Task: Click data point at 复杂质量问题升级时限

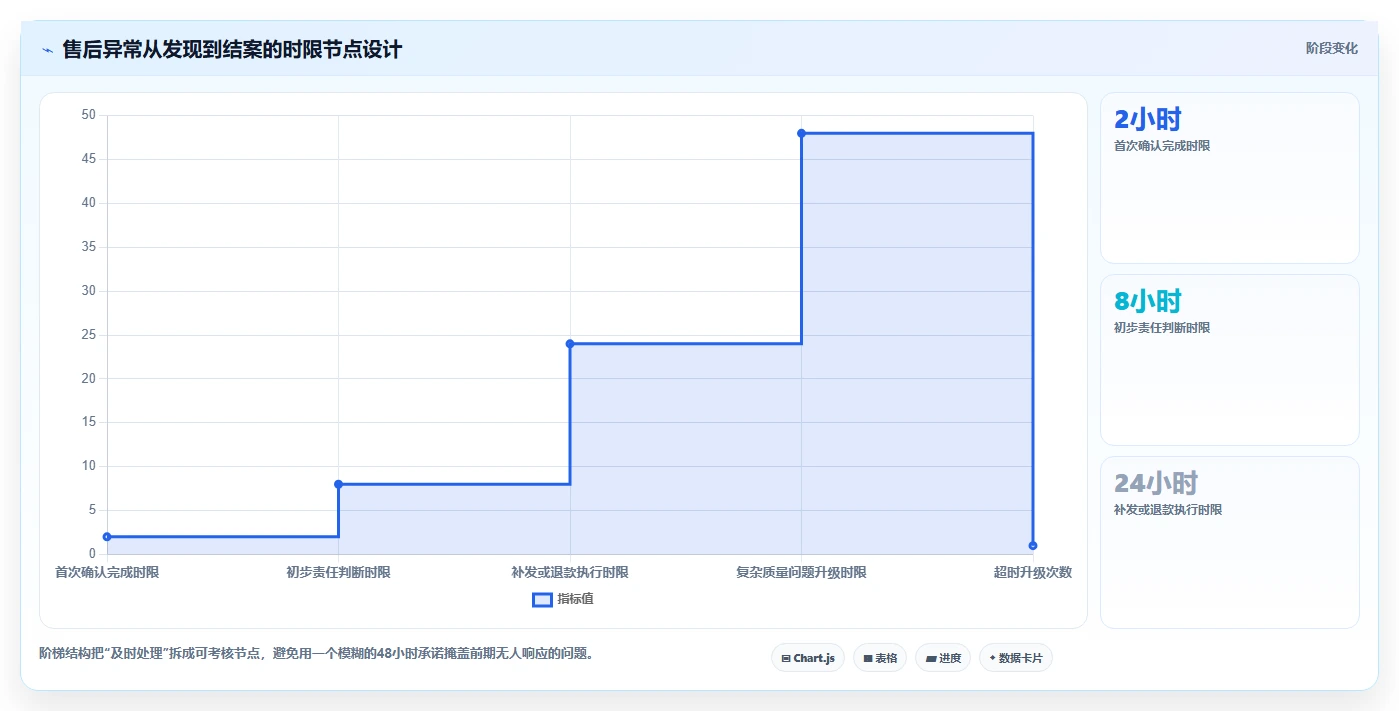Action: 801,133
